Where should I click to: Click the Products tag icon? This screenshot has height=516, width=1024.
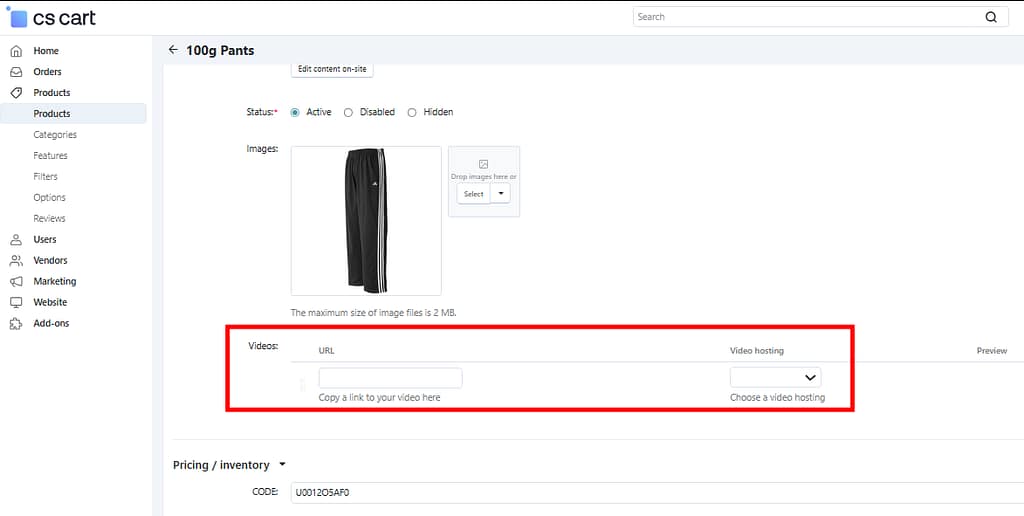tap(16, 93)
